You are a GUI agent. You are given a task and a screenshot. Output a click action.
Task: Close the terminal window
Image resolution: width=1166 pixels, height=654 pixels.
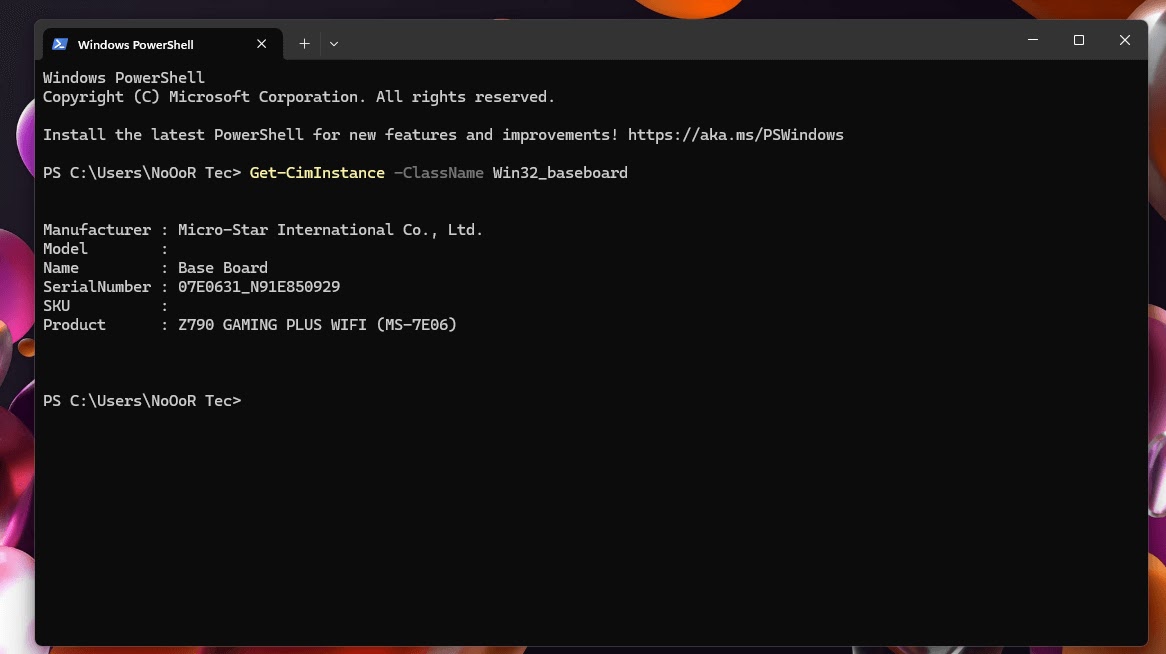1124,40
